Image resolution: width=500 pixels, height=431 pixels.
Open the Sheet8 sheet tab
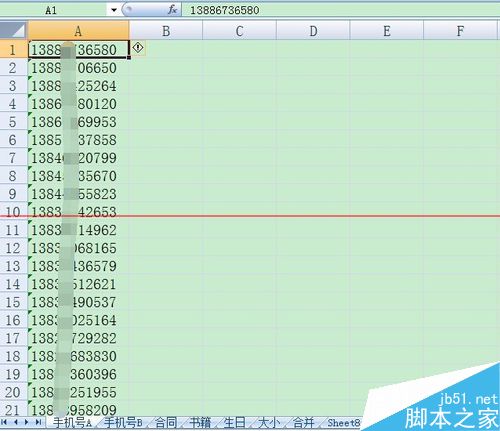point(343,423)
